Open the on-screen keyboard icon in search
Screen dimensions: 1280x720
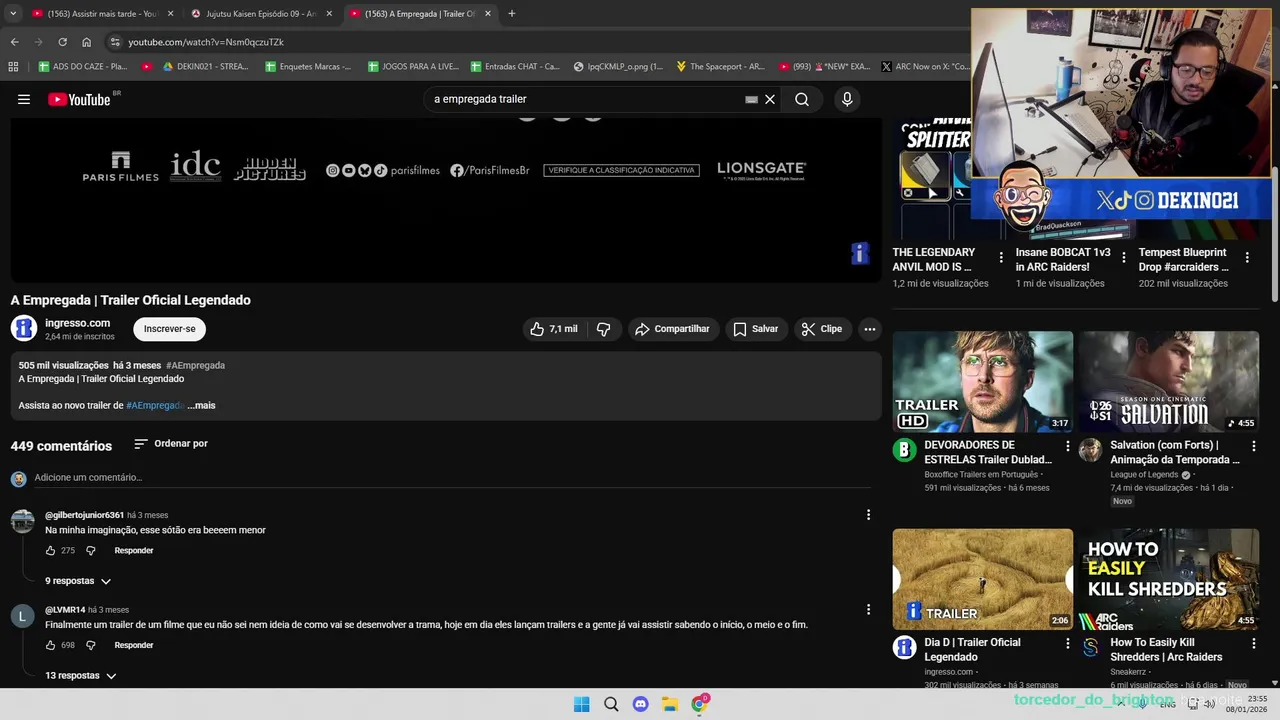point(751,99)
